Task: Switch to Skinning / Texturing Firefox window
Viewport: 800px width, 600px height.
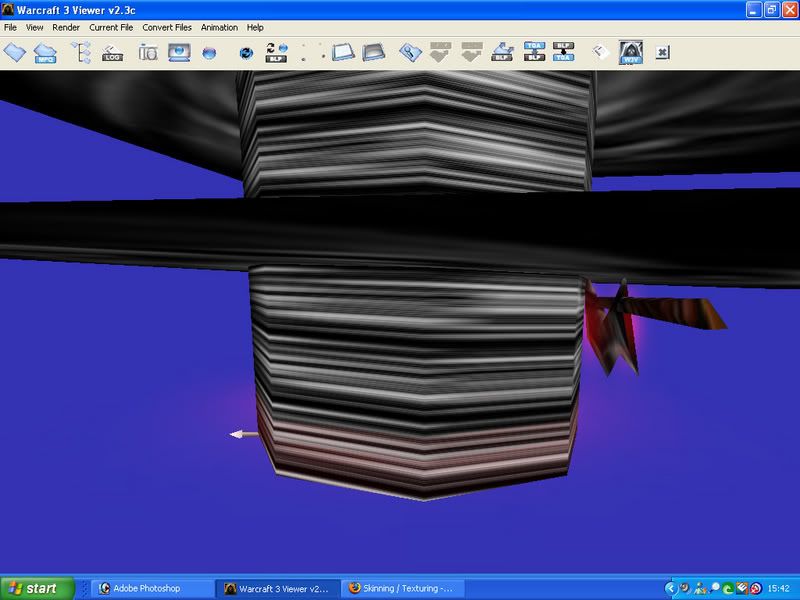Action: 402,588
